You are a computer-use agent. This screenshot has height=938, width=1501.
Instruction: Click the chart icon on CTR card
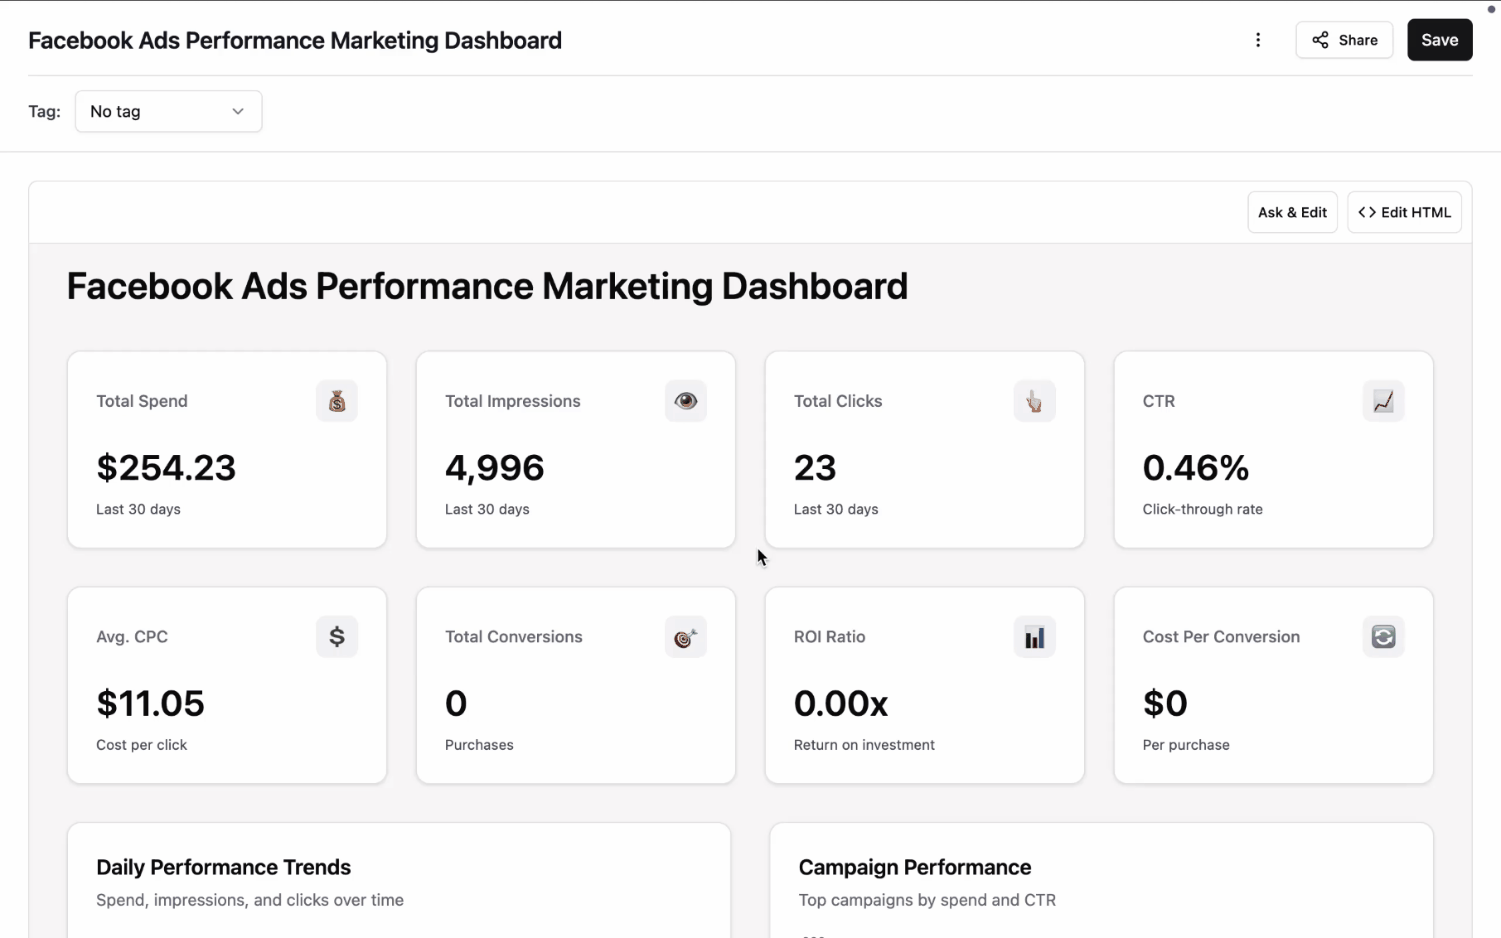1383,401
